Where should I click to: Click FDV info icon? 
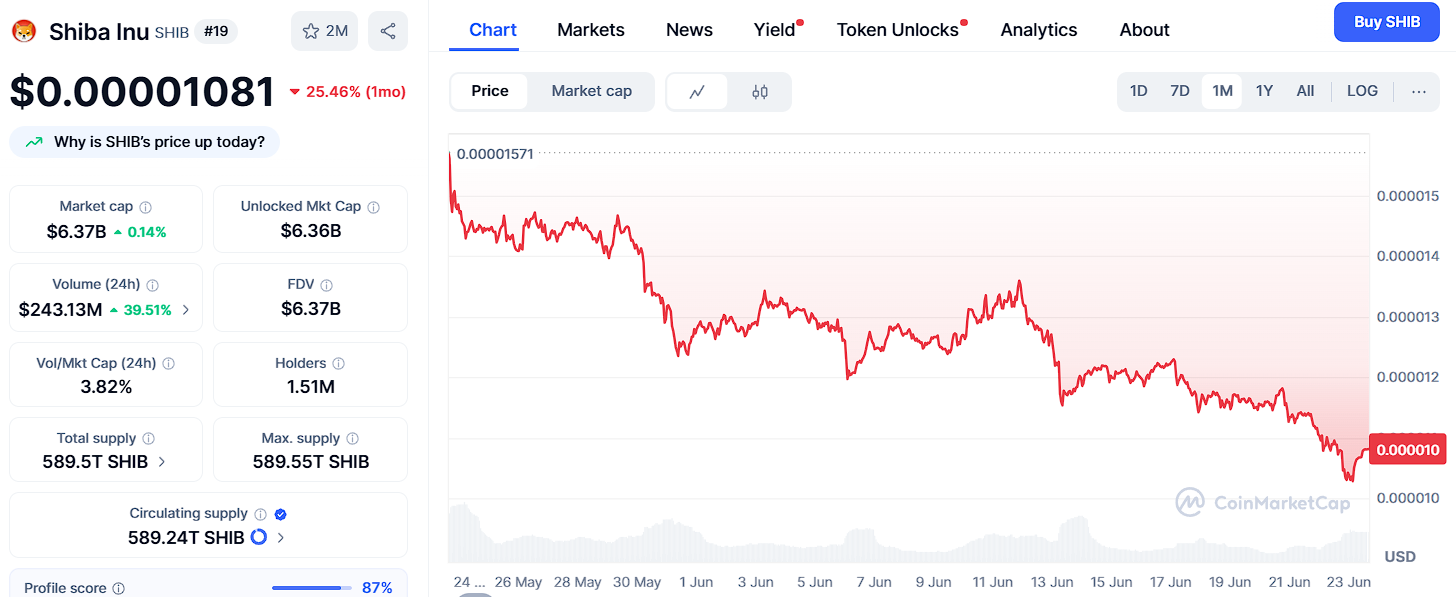coord(327,285)
